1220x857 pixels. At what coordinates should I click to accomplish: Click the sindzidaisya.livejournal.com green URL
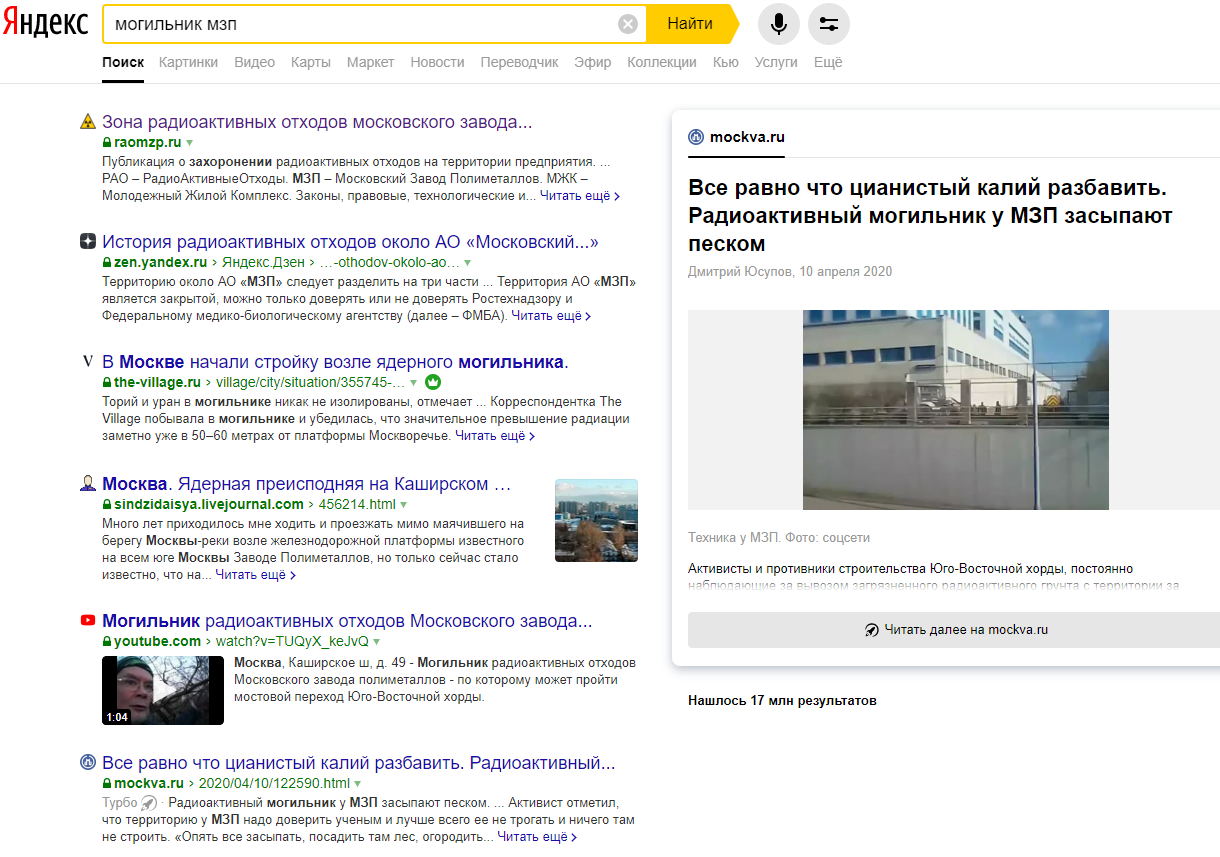(209, 504)
